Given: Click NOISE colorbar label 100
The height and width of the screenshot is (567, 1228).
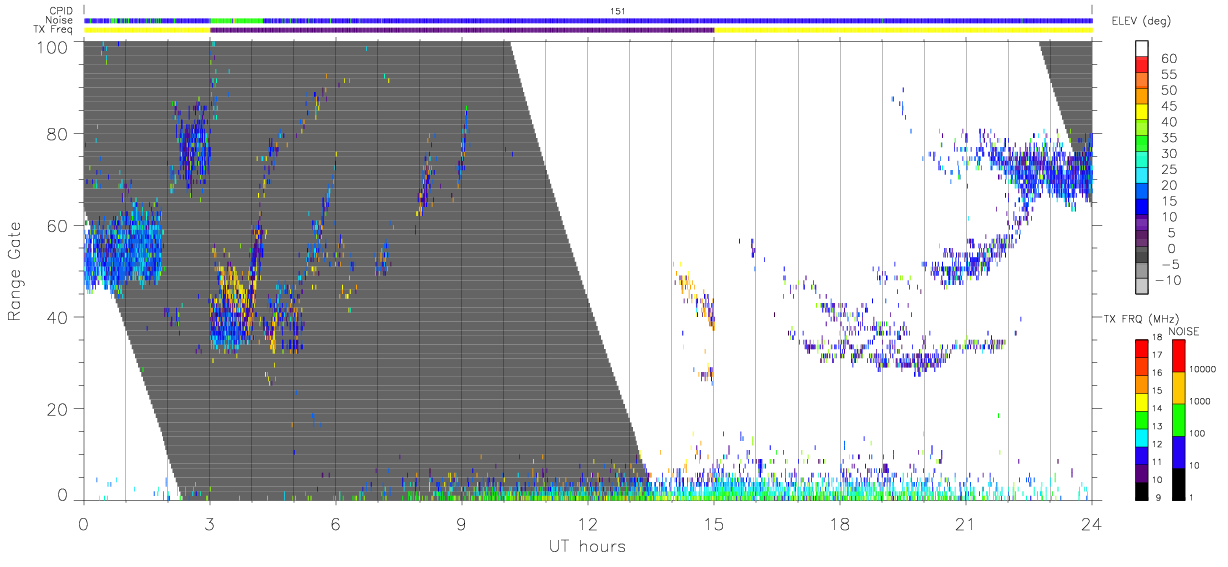Looking at the screenshot, I should pos(1198,434).
